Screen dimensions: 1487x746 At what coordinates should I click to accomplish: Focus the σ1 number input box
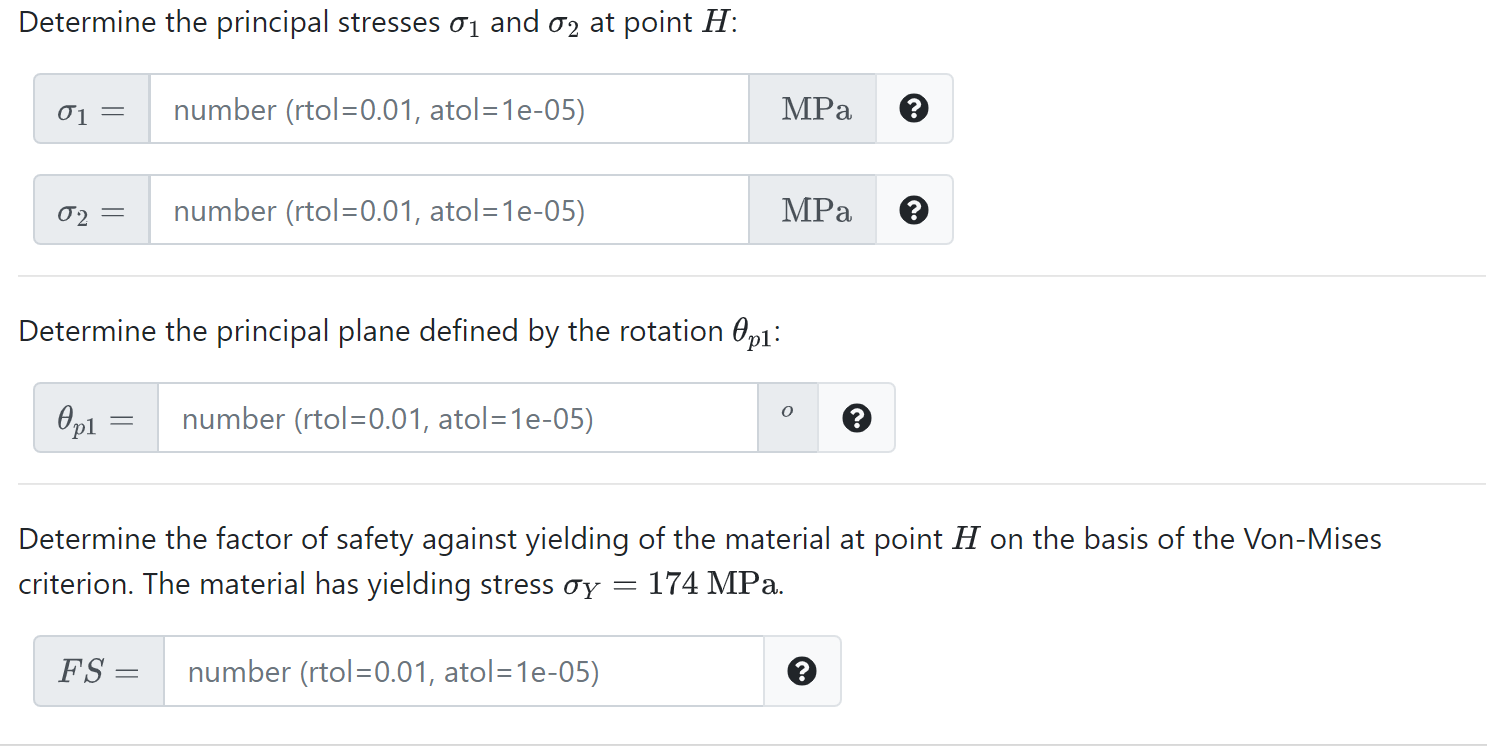click(448, 109)
